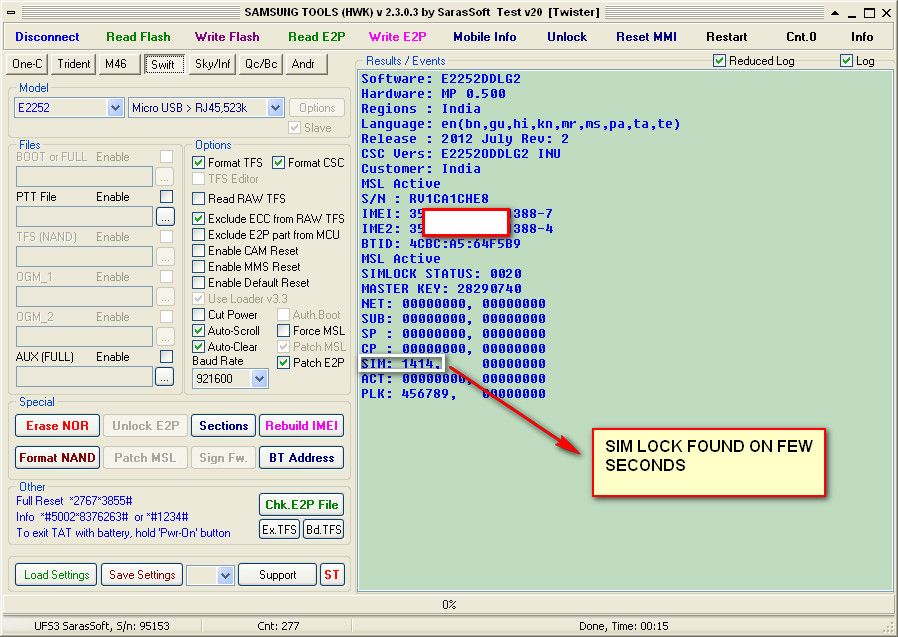The height and width of the screenshot is (637, 898).
Task: Open the Support button
Action: click(277, 575)
